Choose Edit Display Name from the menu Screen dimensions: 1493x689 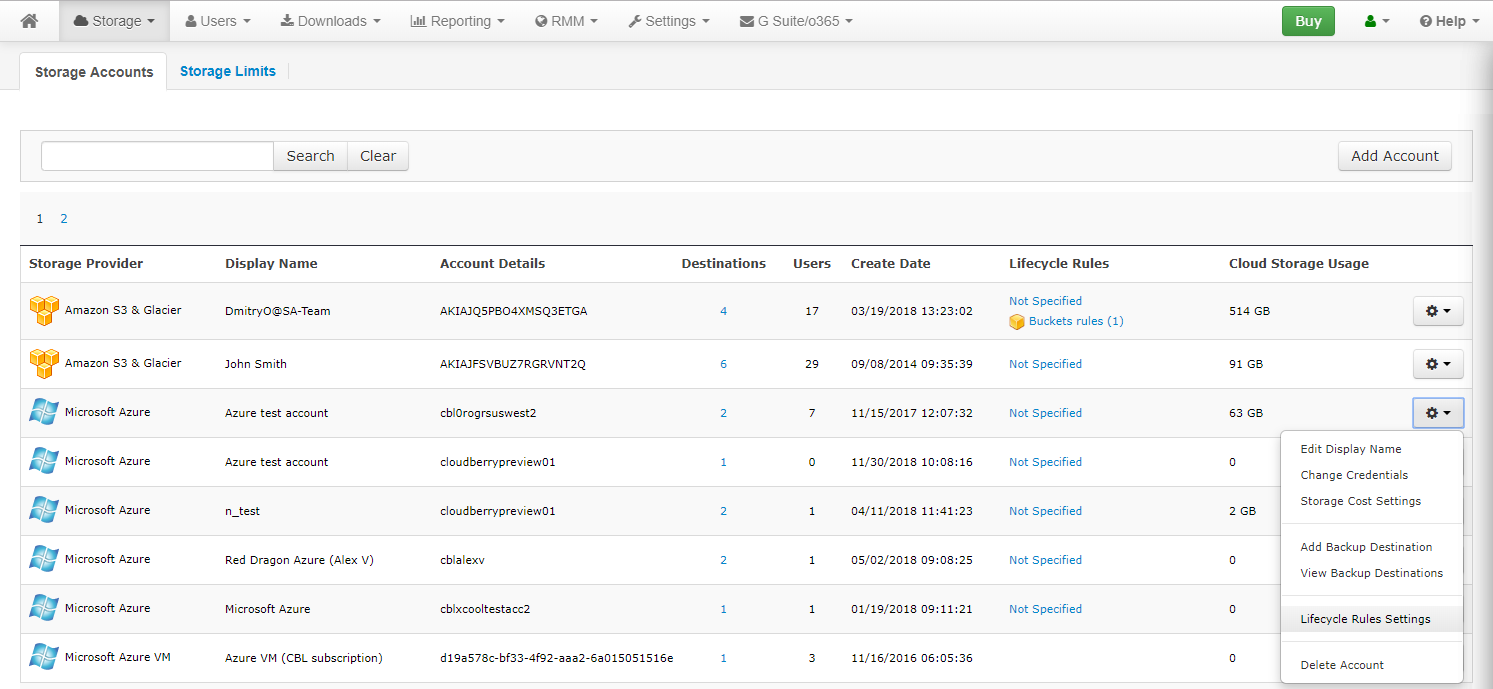pyautogui.click(x=1351, y=449)
